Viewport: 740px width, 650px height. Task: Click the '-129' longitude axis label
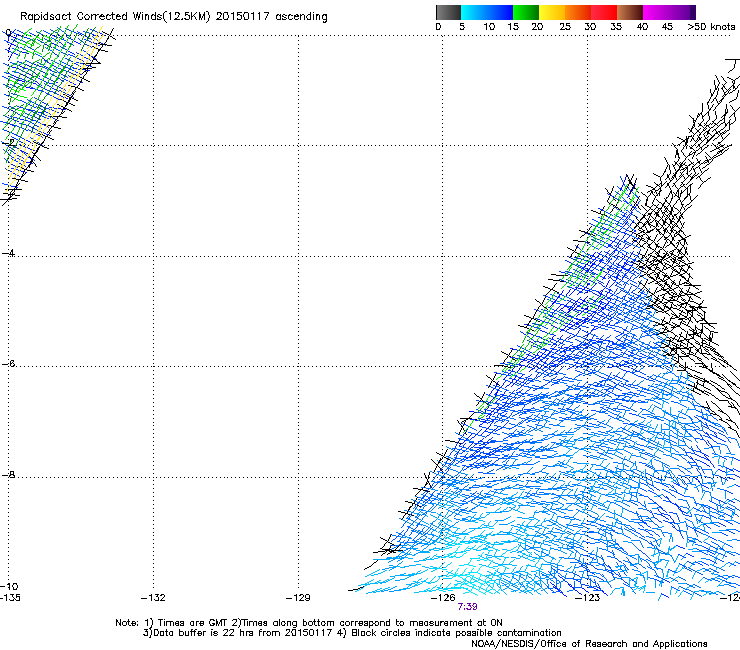(x=298, y=598)
